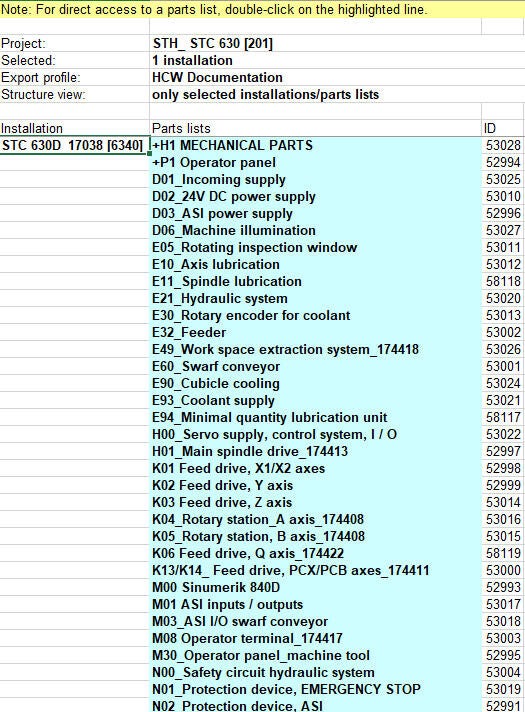The height and width of the screenshot is (712, 525).
Task: Select the +H1 MECHANICAL PARTS row
Action: click(x=315, y=145)
